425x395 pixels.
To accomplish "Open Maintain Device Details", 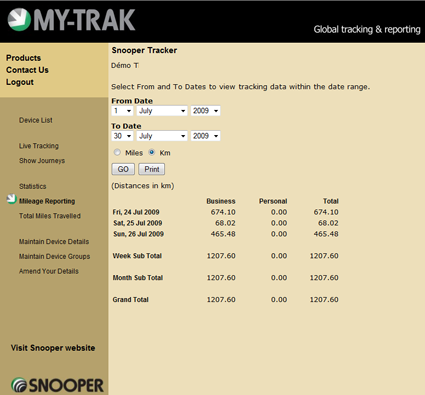I will (x=54, y=241).
